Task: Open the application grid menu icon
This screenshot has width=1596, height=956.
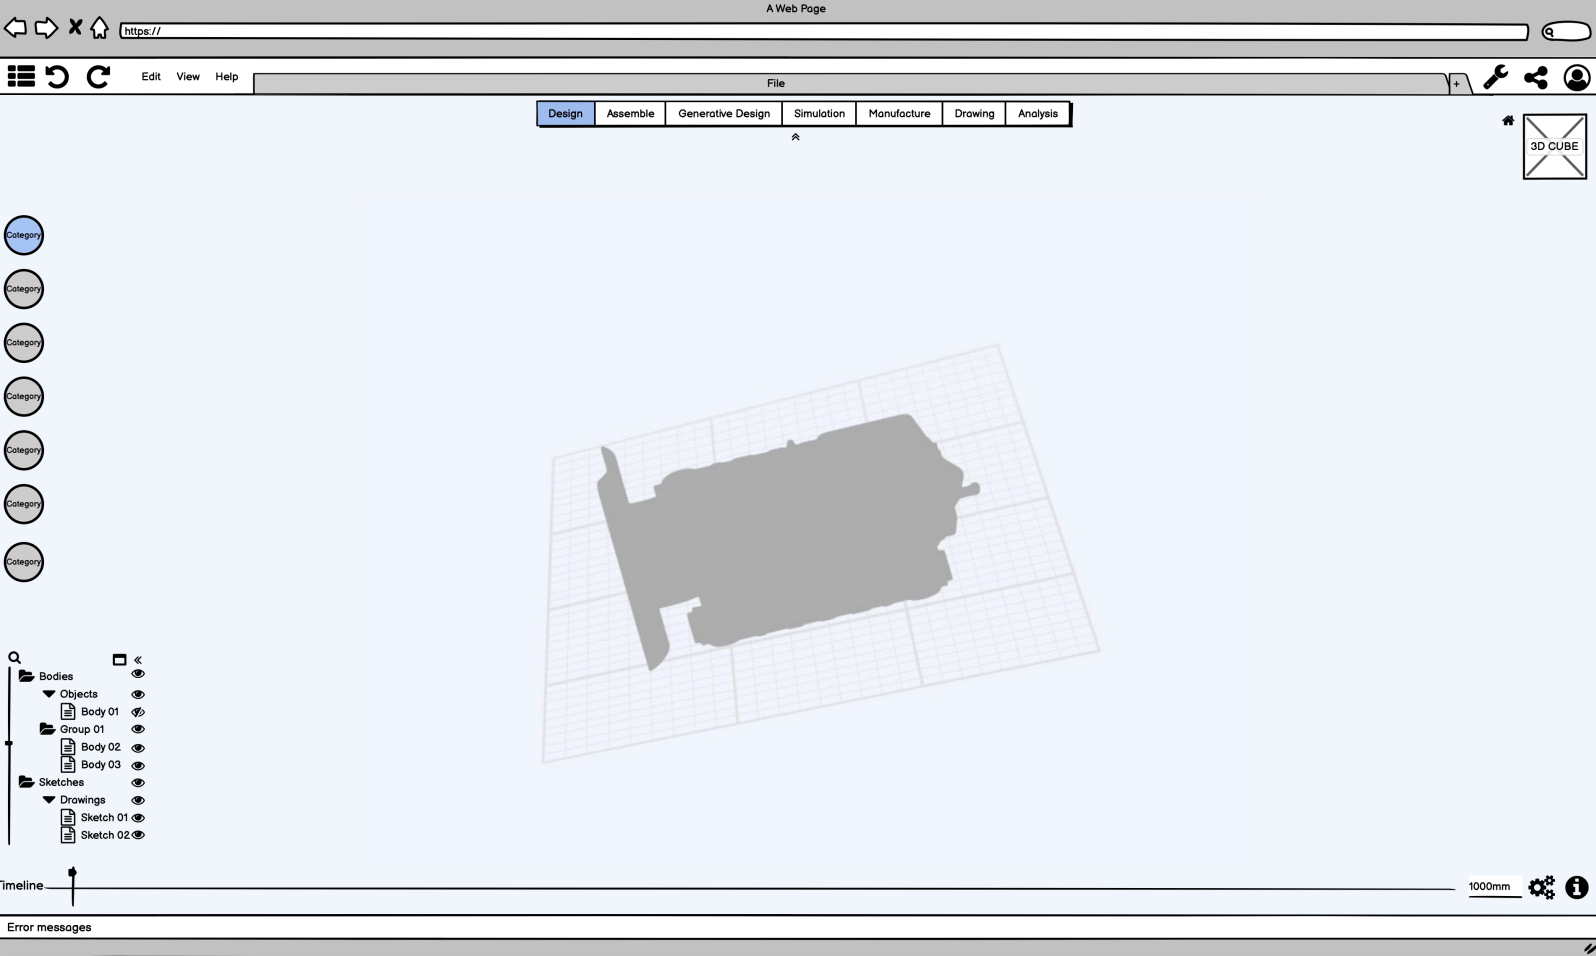Action: [21, 76]
